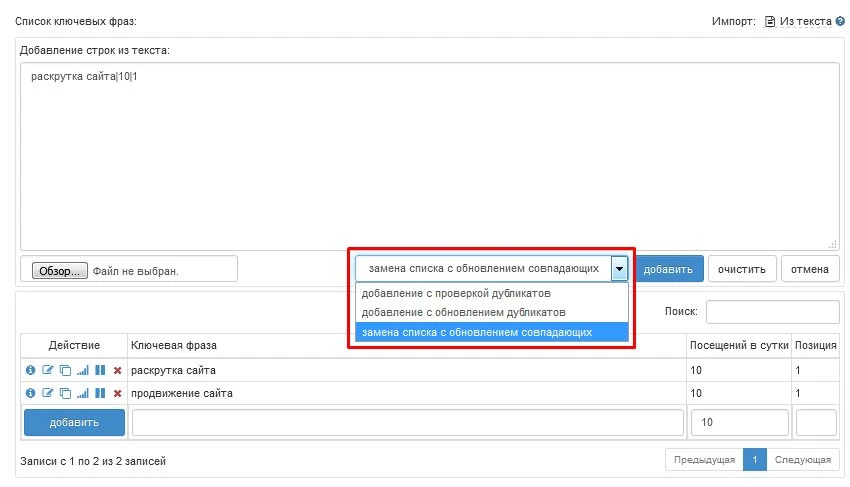Click info icon for «продвижение сайта» row
The image size is (850, 487).
30,393
